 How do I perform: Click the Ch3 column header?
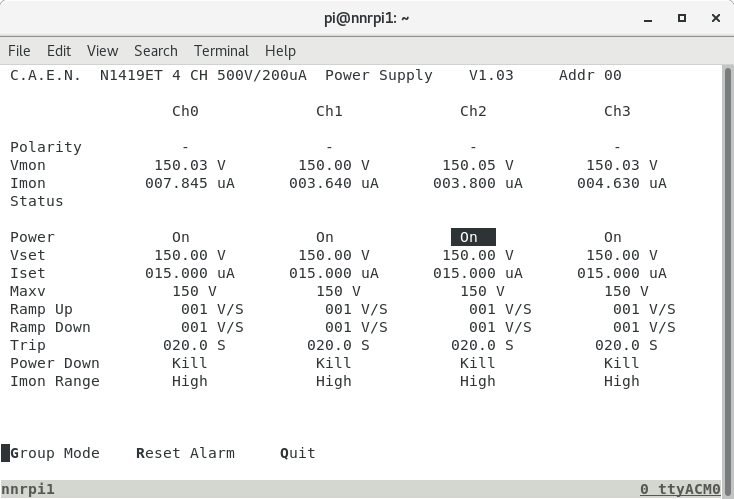point(617,111)
